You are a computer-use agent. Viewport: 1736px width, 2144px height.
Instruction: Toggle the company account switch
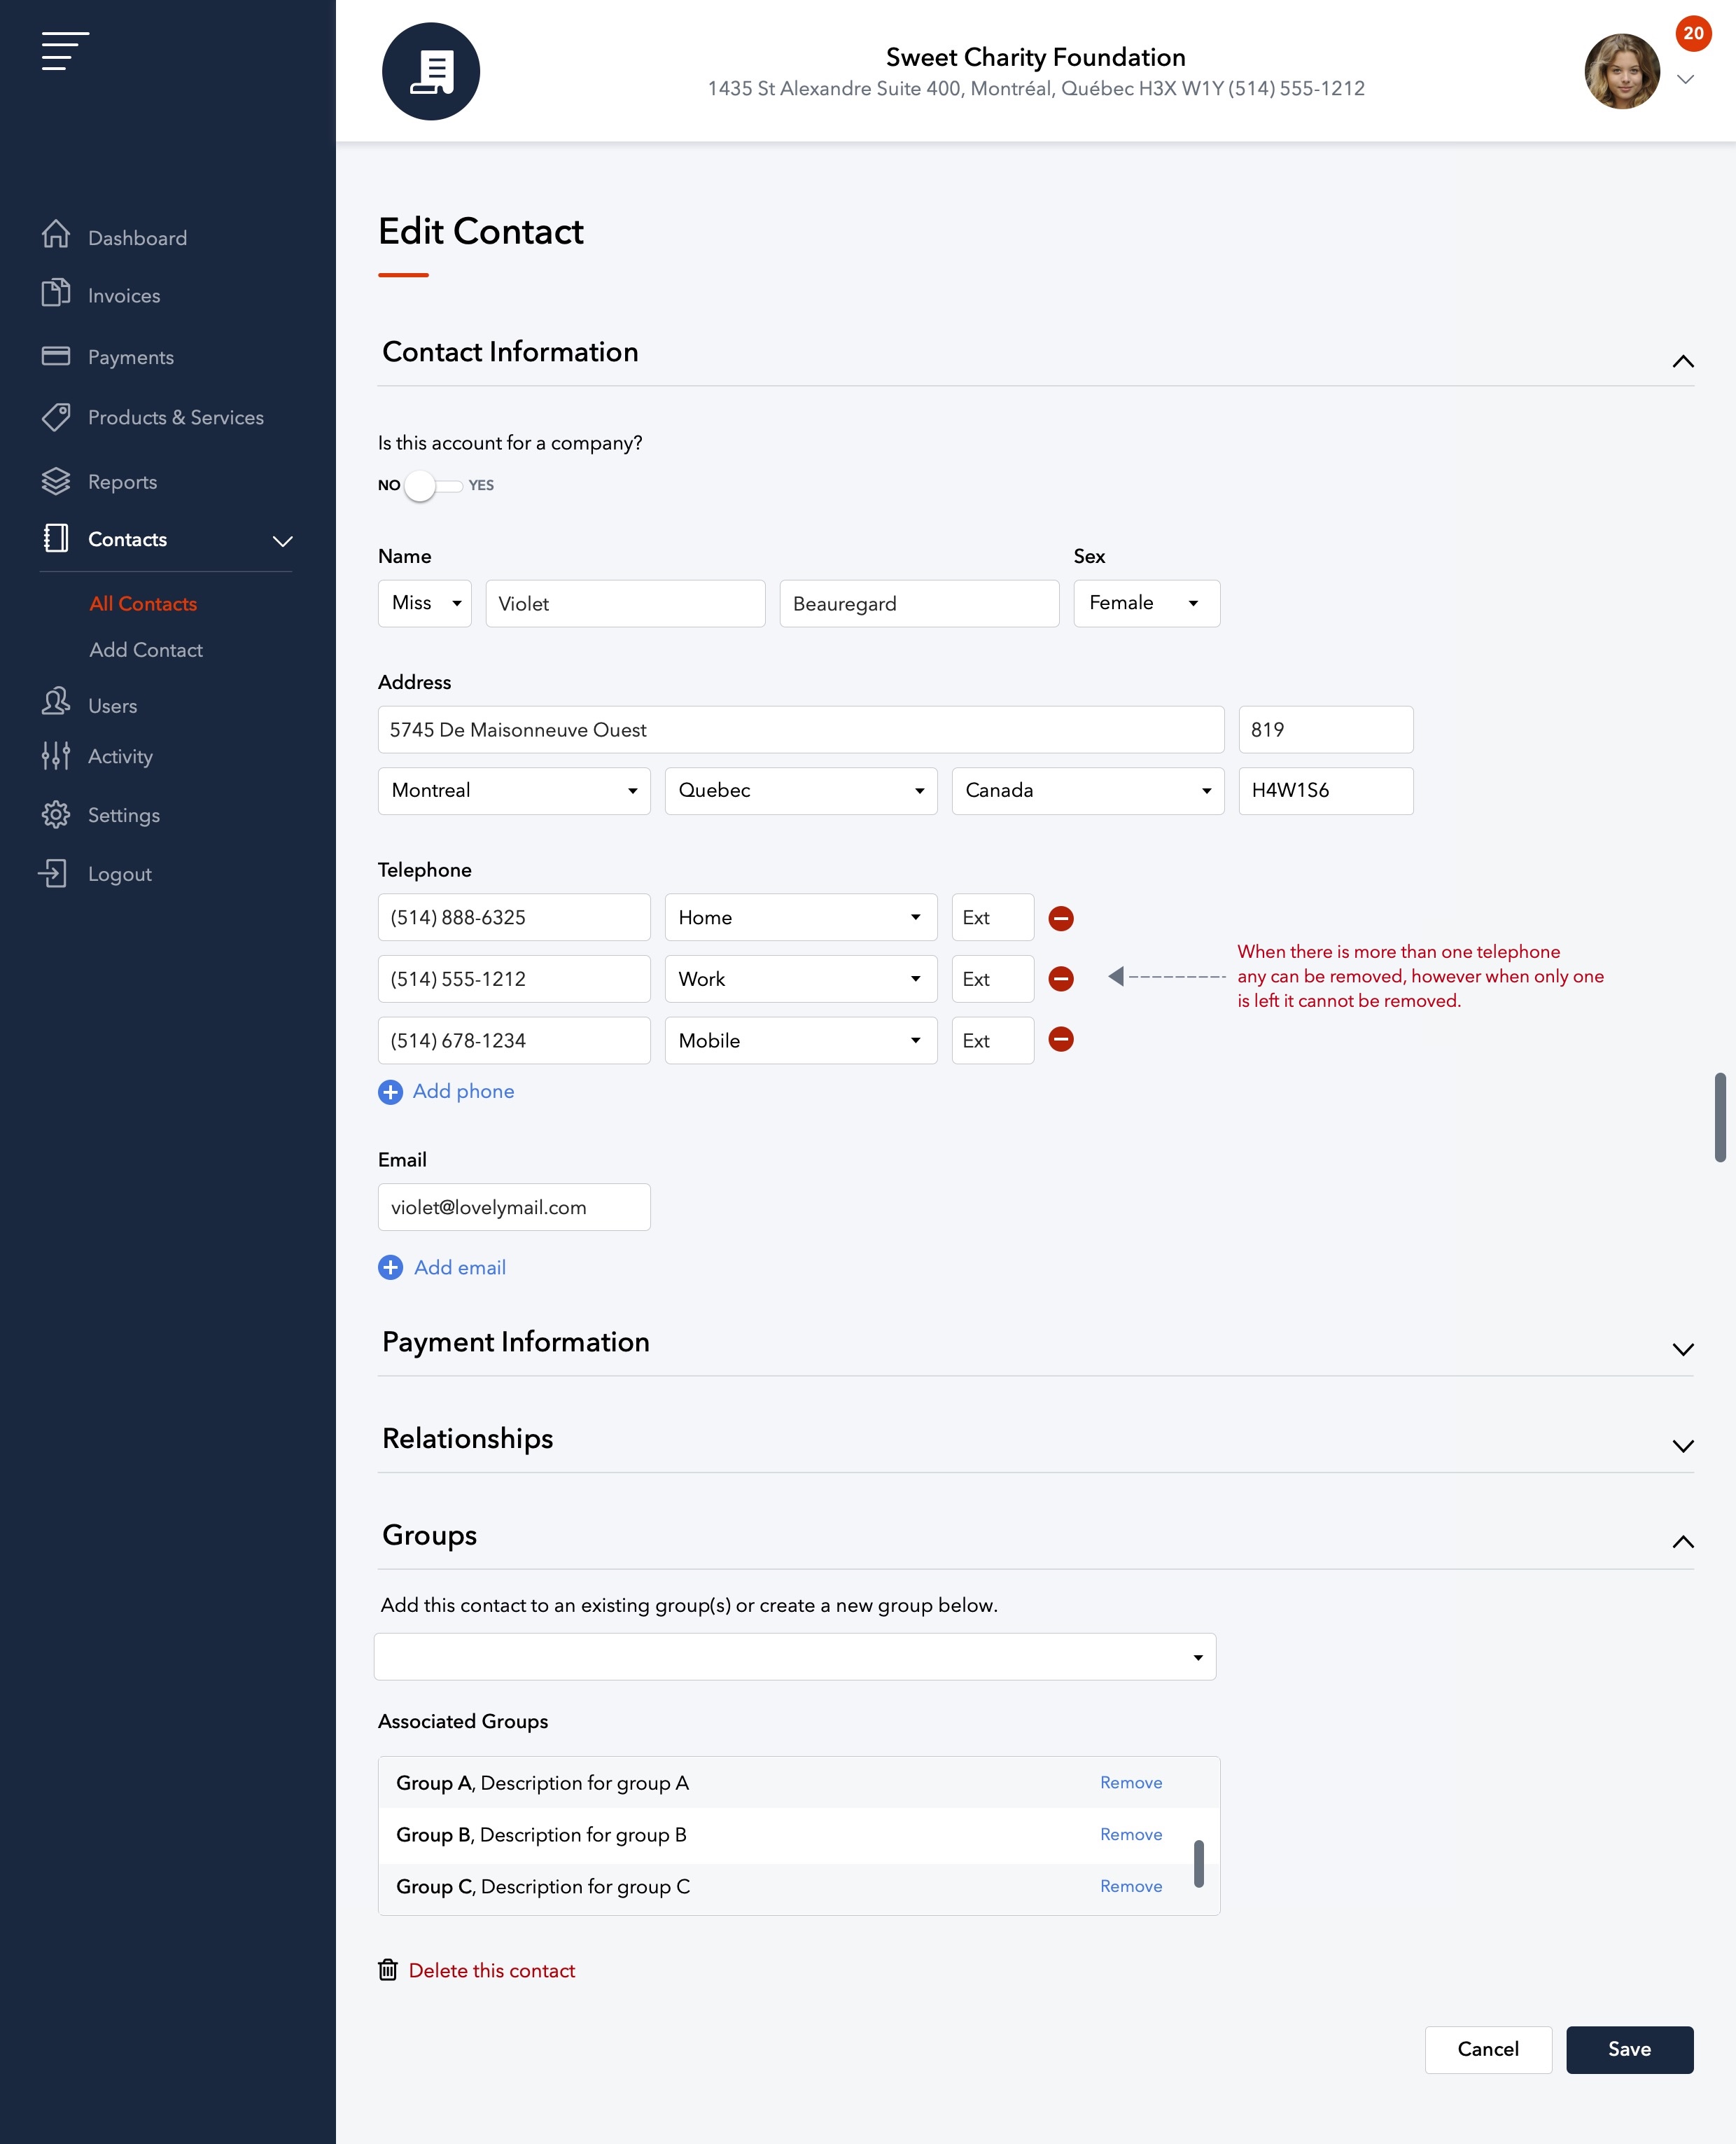pos(435,486)
